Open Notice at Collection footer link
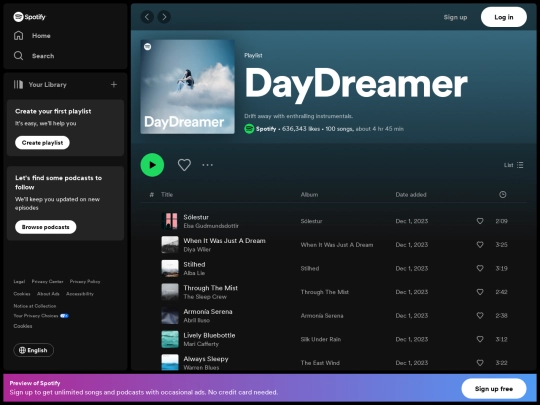Image resolution: width=540 pixels, height=405 pixels. tap(35, 306)
